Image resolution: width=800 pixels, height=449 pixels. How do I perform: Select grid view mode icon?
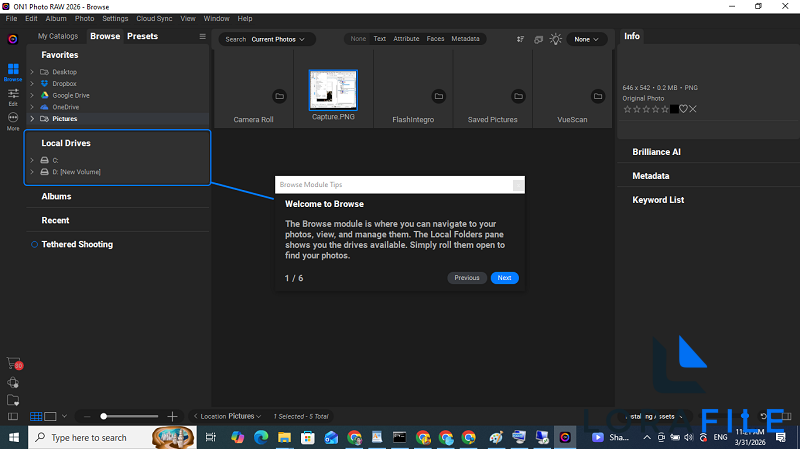(36, 416)
